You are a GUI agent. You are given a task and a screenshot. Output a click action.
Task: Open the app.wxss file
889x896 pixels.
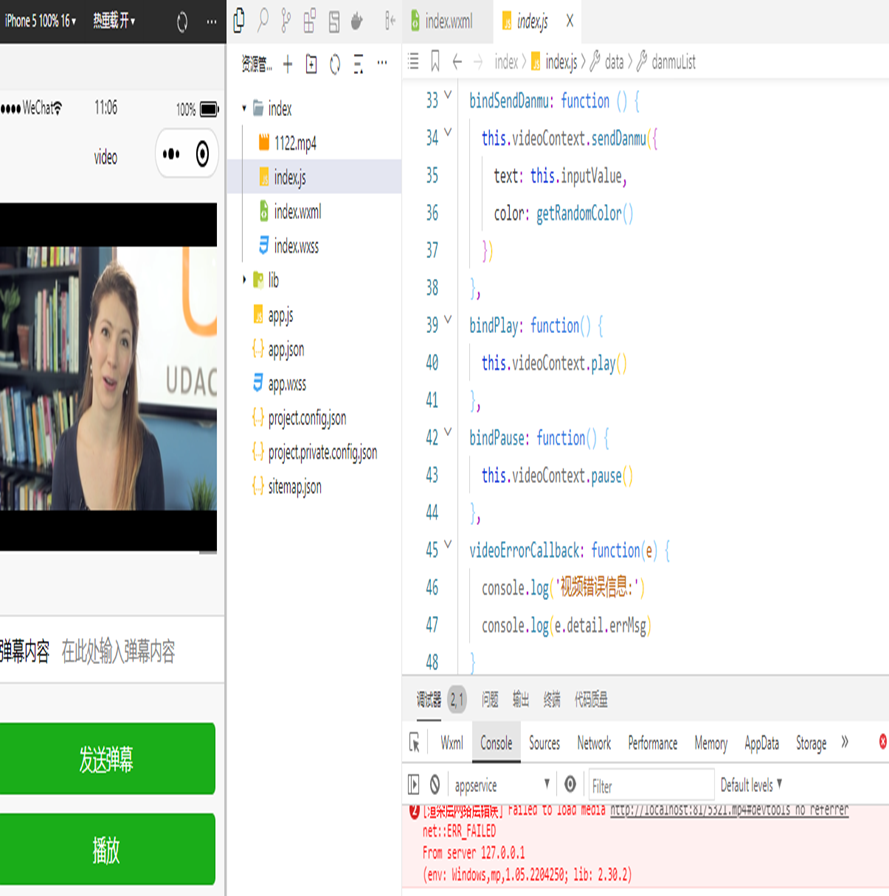(314, 383)
